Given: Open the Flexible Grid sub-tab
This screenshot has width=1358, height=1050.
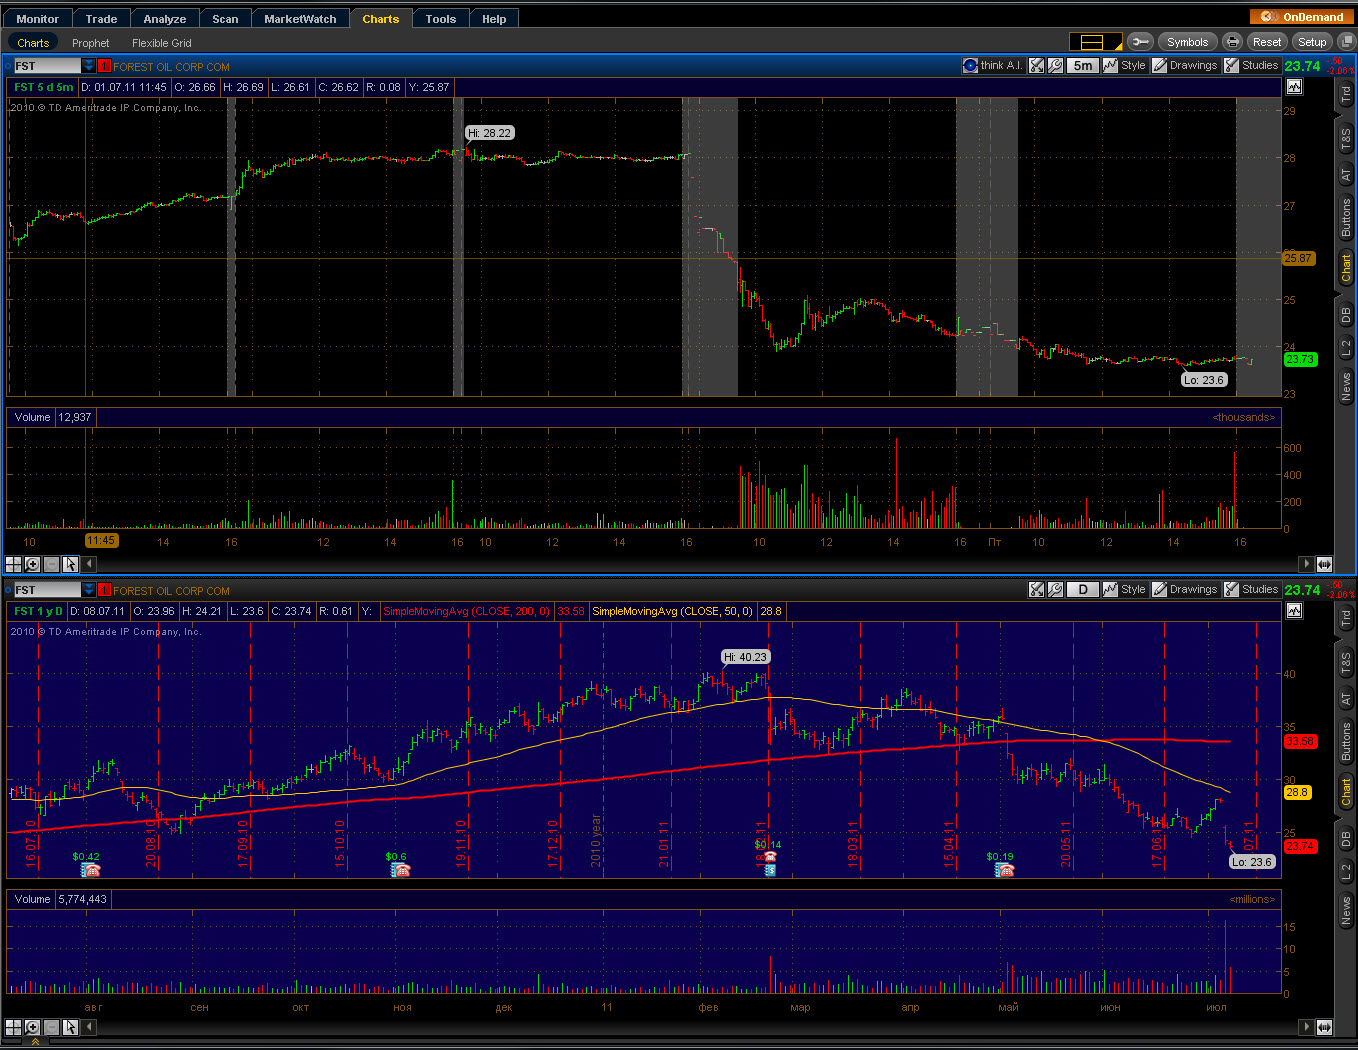Looking at the screenshot, I should (x=161, y=43).
